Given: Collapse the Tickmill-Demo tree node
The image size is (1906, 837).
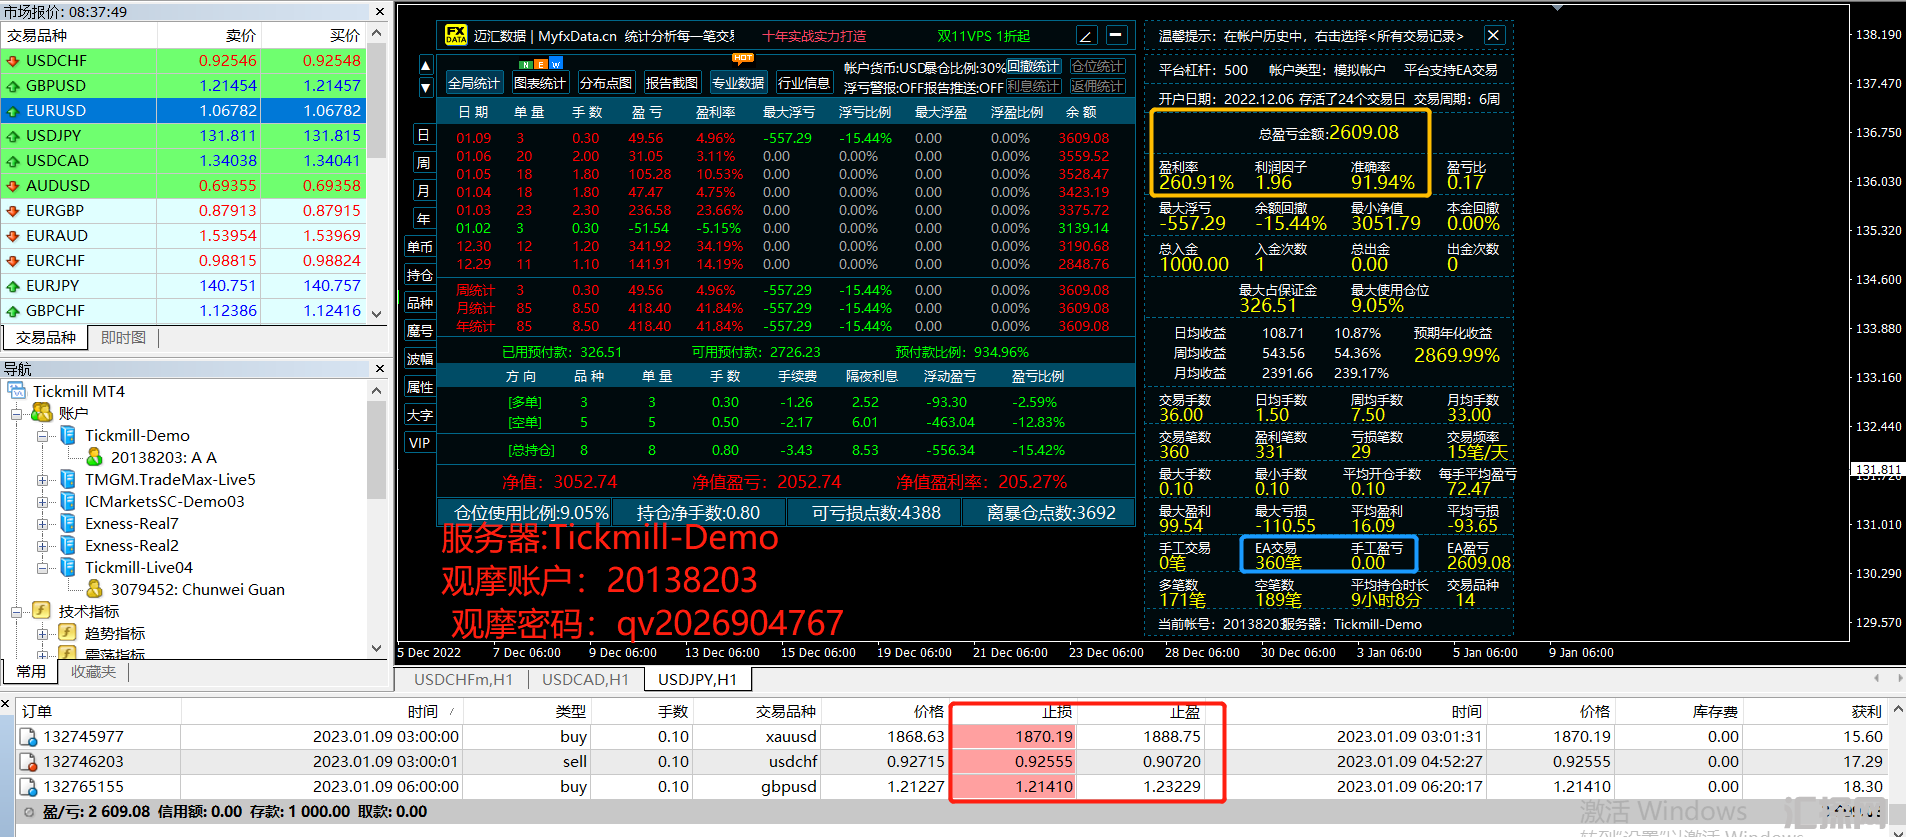Looking at the screenshot, I should pyautogui.click(x=42, y=435).
